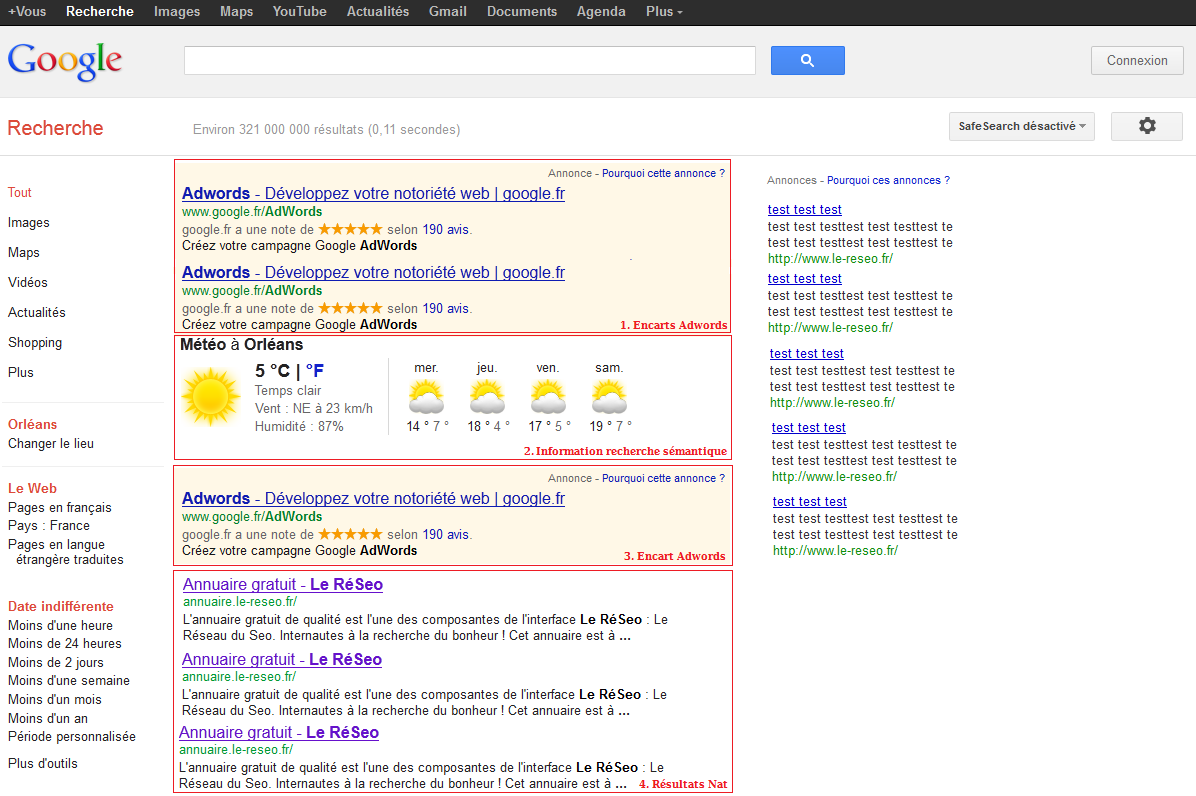
Task: Click the large sun weather icon
Action: (x=211, y=396)
